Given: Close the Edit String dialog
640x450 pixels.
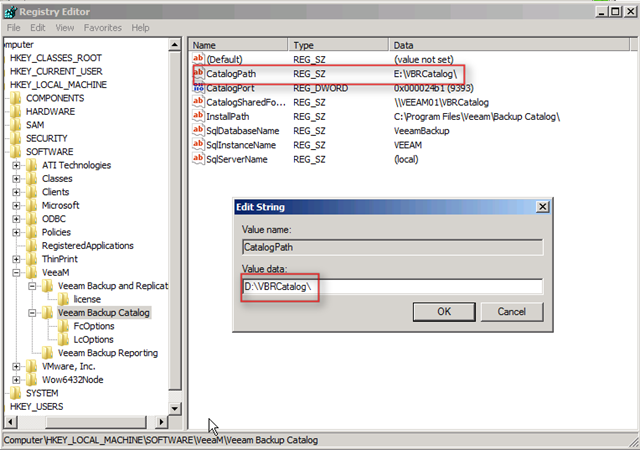Looking at the screenshot, I should 541,206.
